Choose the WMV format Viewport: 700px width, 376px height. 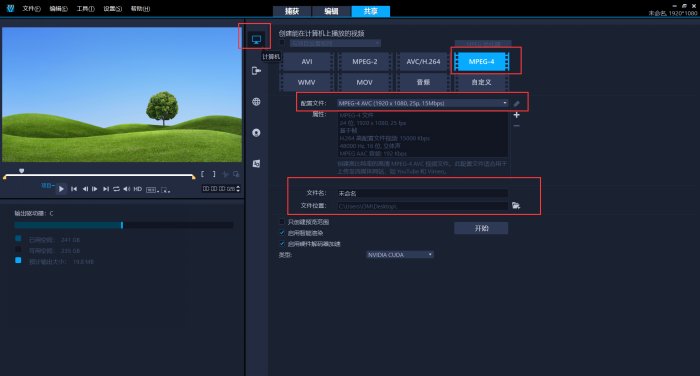tap(307, 82)
